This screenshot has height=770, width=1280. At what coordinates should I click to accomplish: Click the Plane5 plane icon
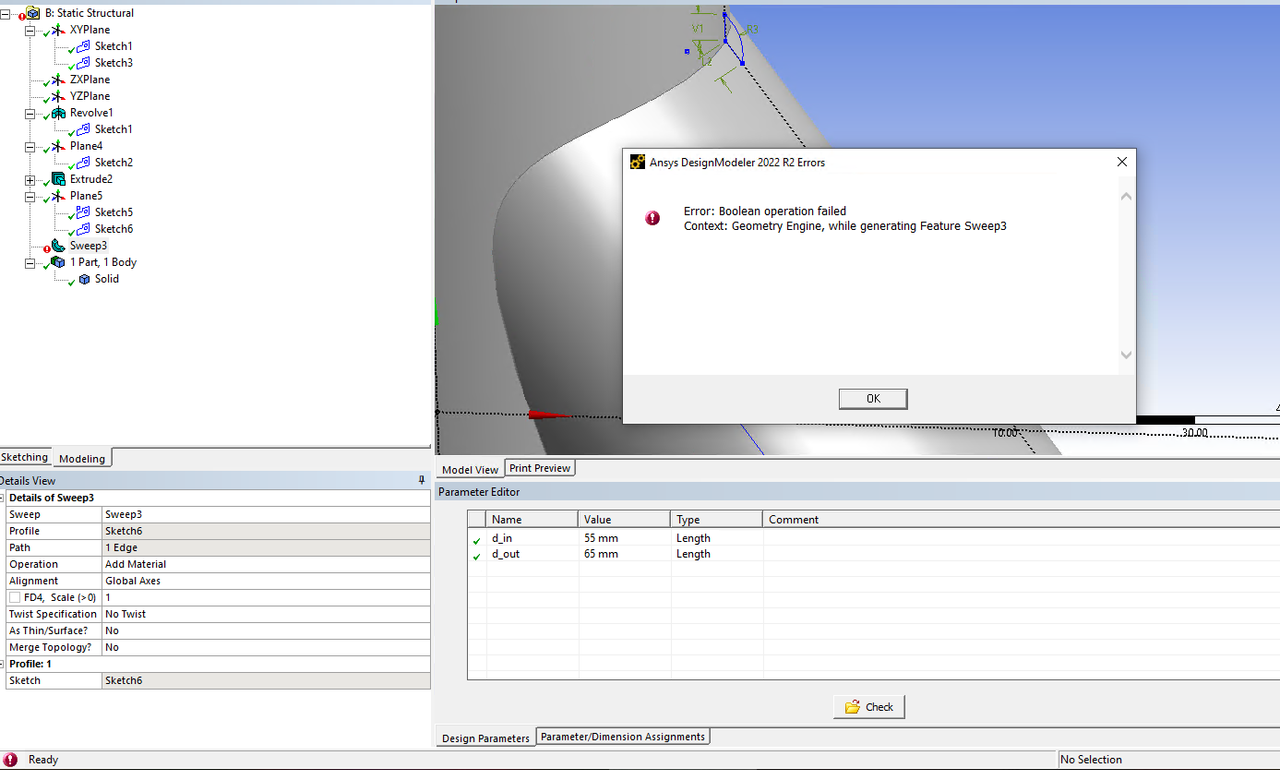pos(59,196)
